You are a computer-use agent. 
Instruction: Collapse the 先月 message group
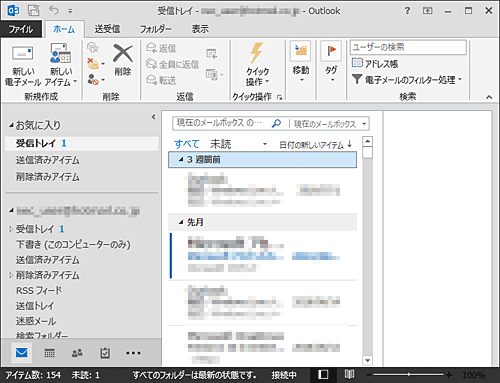181,222
